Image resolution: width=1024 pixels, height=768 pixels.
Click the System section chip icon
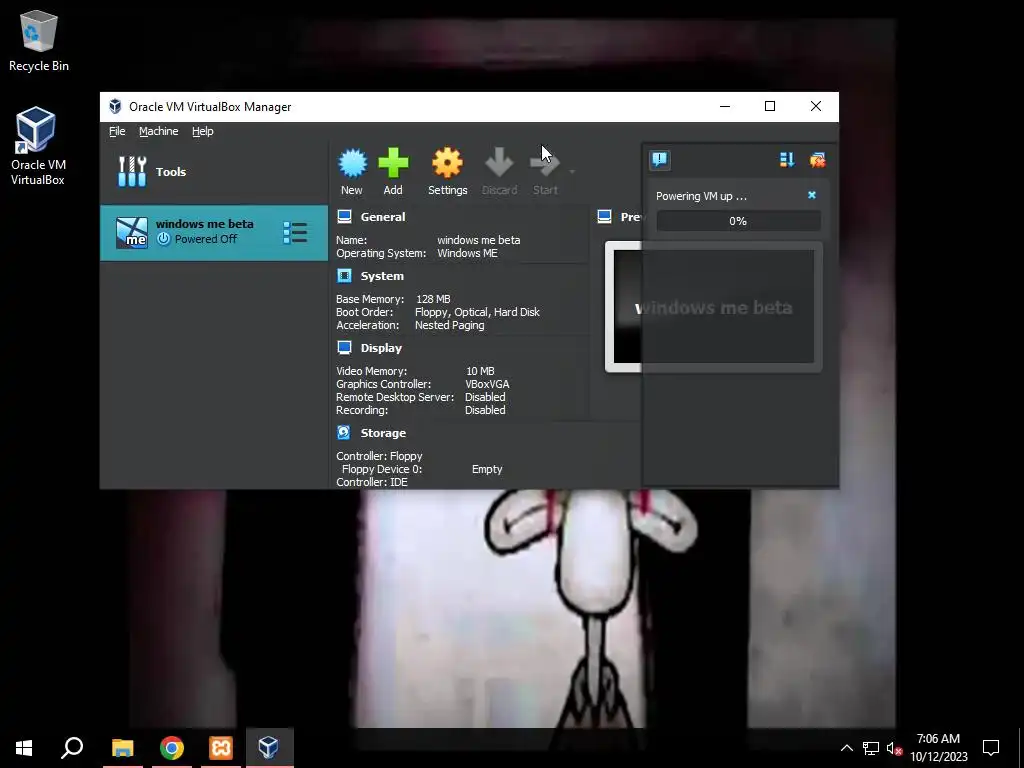[x=344, y=276]
